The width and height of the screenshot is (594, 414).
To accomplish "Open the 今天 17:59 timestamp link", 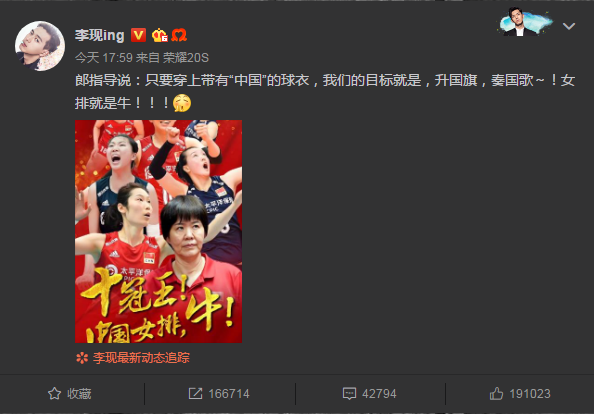I will point(103,58).
